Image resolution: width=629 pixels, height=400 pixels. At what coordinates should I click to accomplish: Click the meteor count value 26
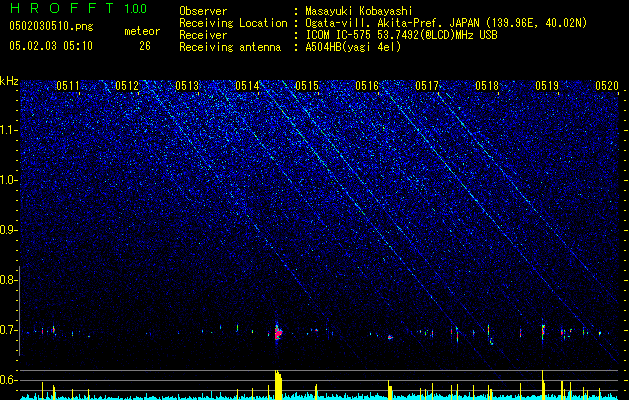(145, 46)
